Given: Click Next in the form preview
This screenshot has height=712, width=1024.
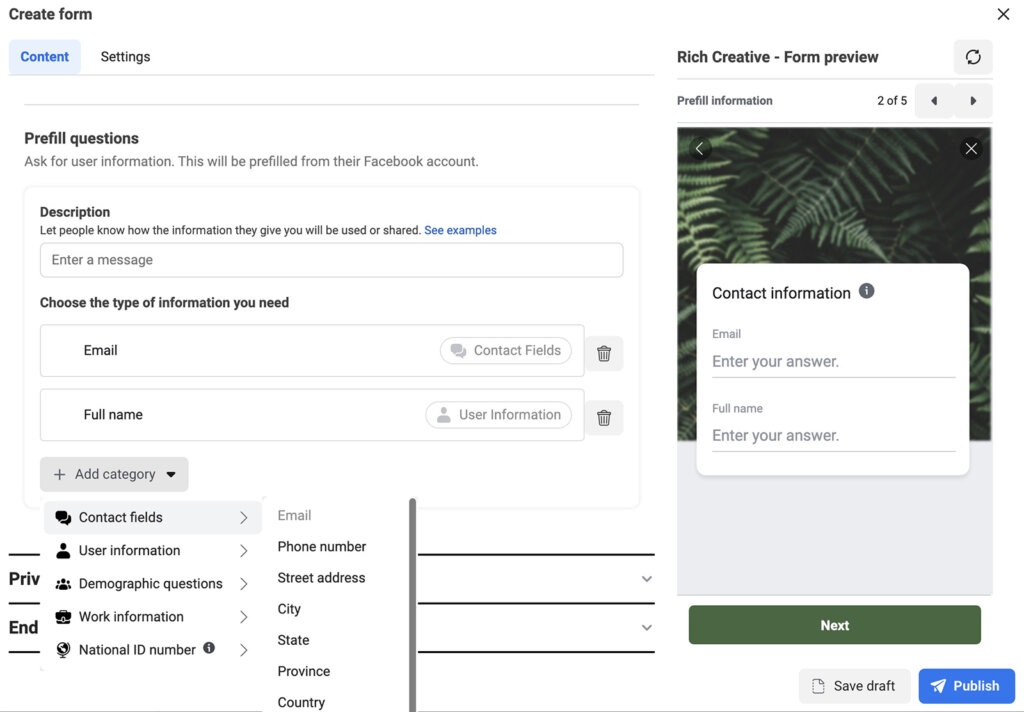Looking at the screenshot, I should coord(834,624).
